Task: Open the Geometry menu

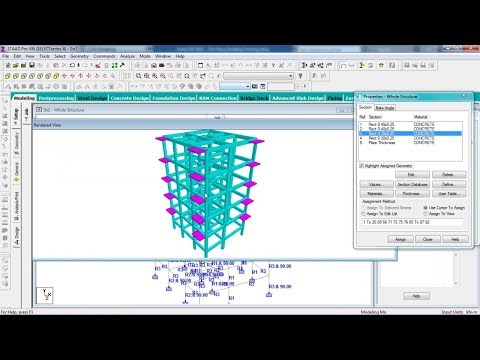Action: (x=79, y=56)
